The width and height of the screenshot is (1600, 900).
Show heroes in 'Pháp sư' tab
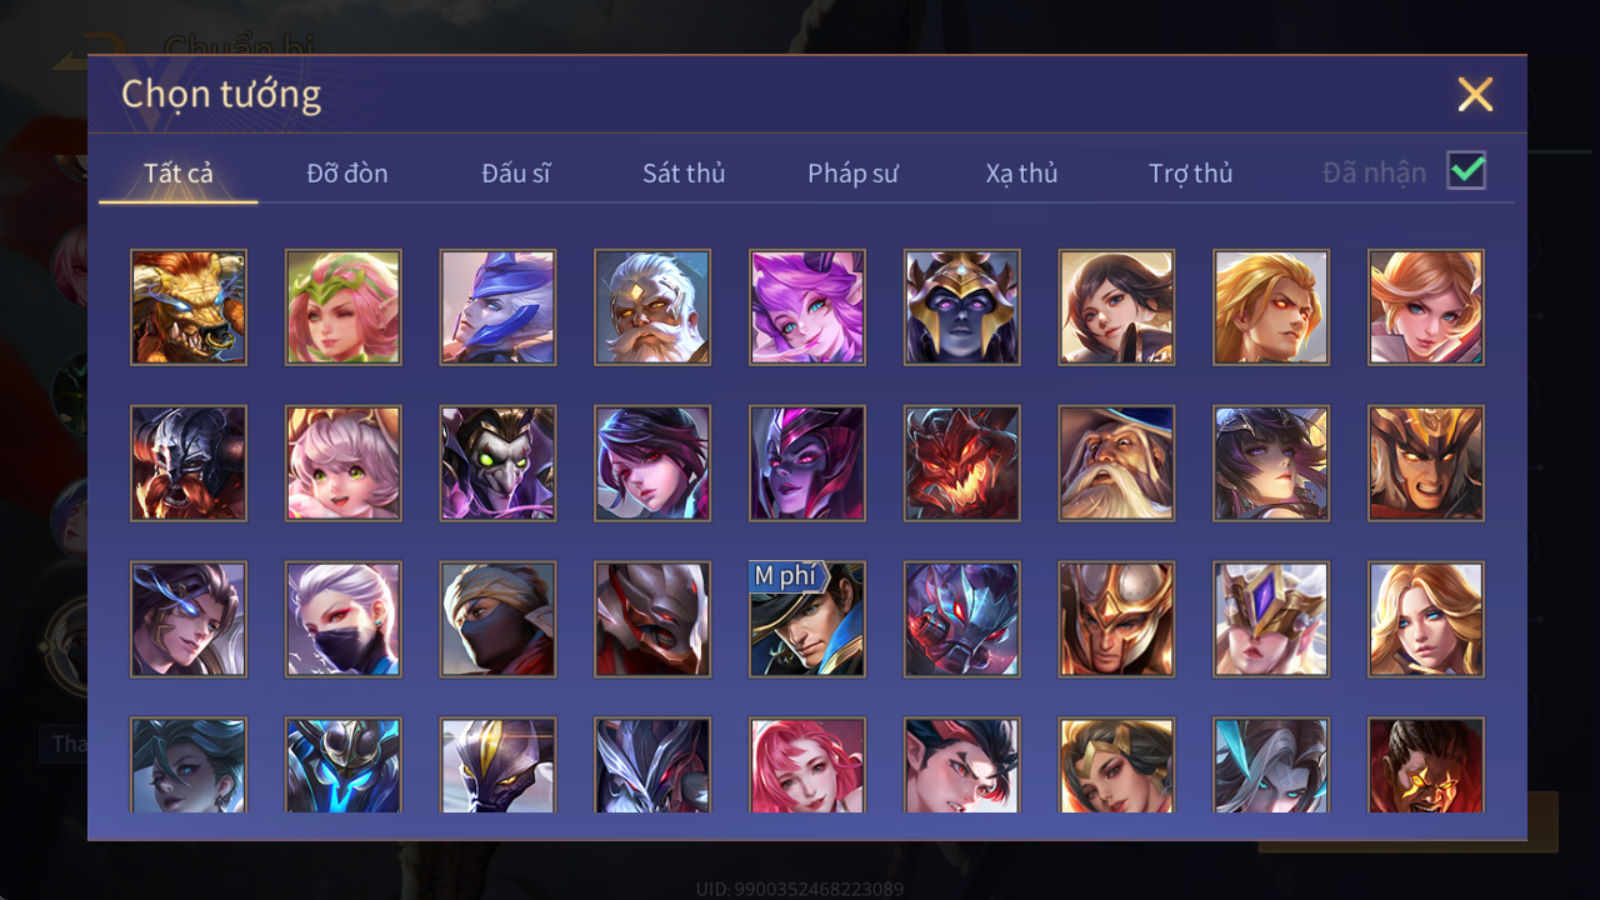853,173
